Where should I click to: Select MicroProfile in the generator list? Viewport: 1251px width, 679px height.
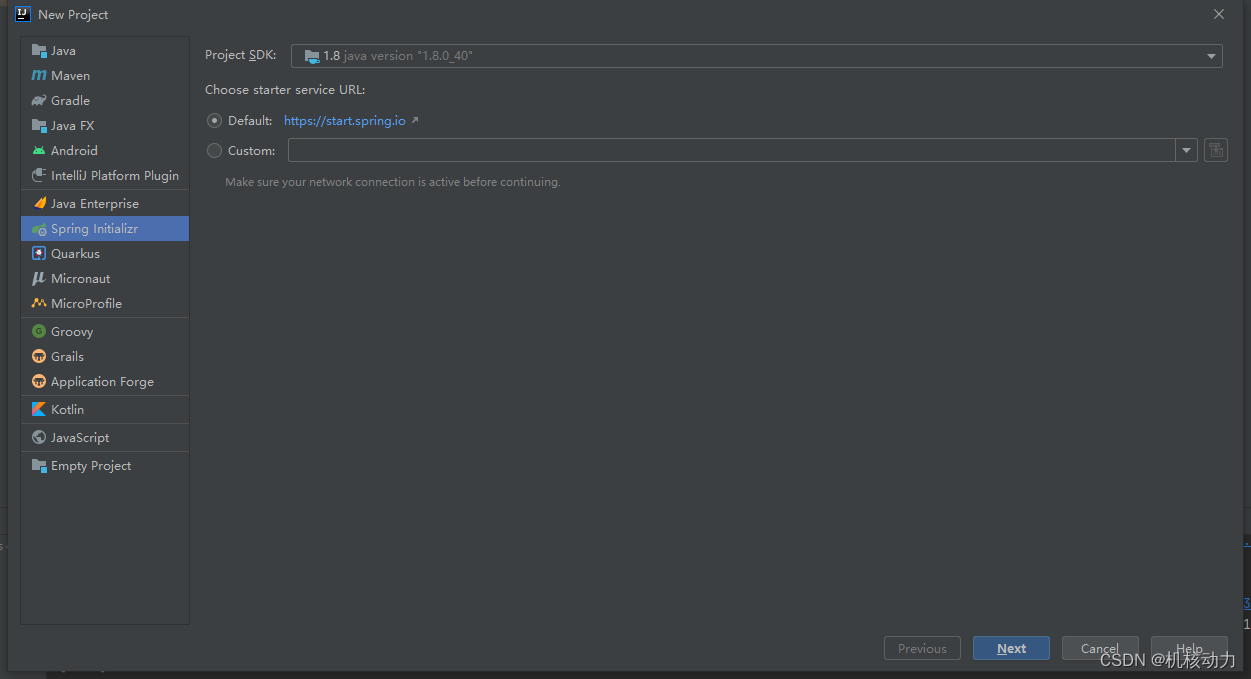(x=105, y=304)
